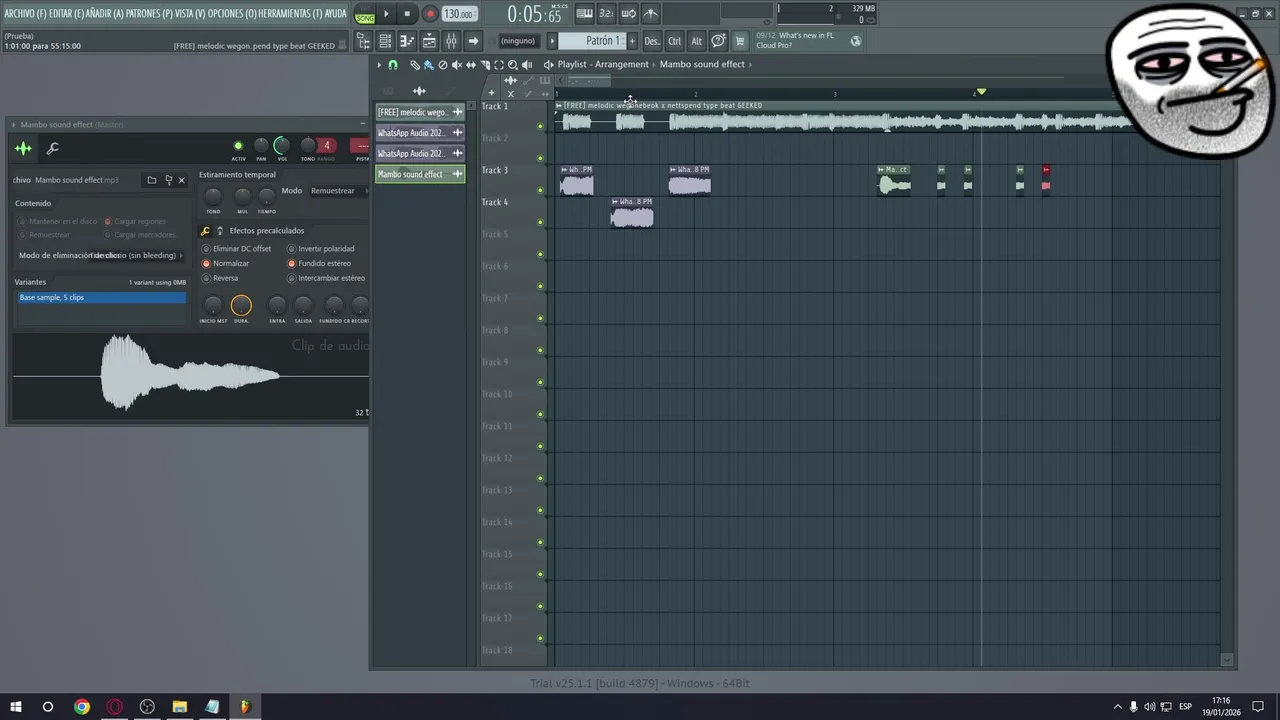Toggle the SONG/PAT mode button
The image size is (1280, 720).
pyautogui.click(x=365, y=14)
